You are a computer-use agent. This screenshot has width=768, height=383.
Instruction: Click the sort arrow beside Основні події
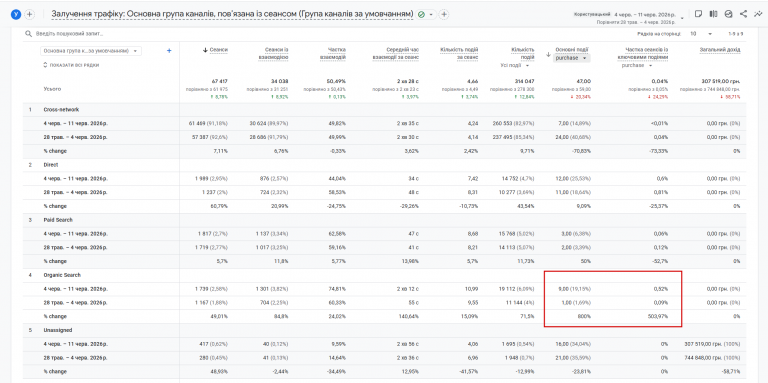point(548,54)
